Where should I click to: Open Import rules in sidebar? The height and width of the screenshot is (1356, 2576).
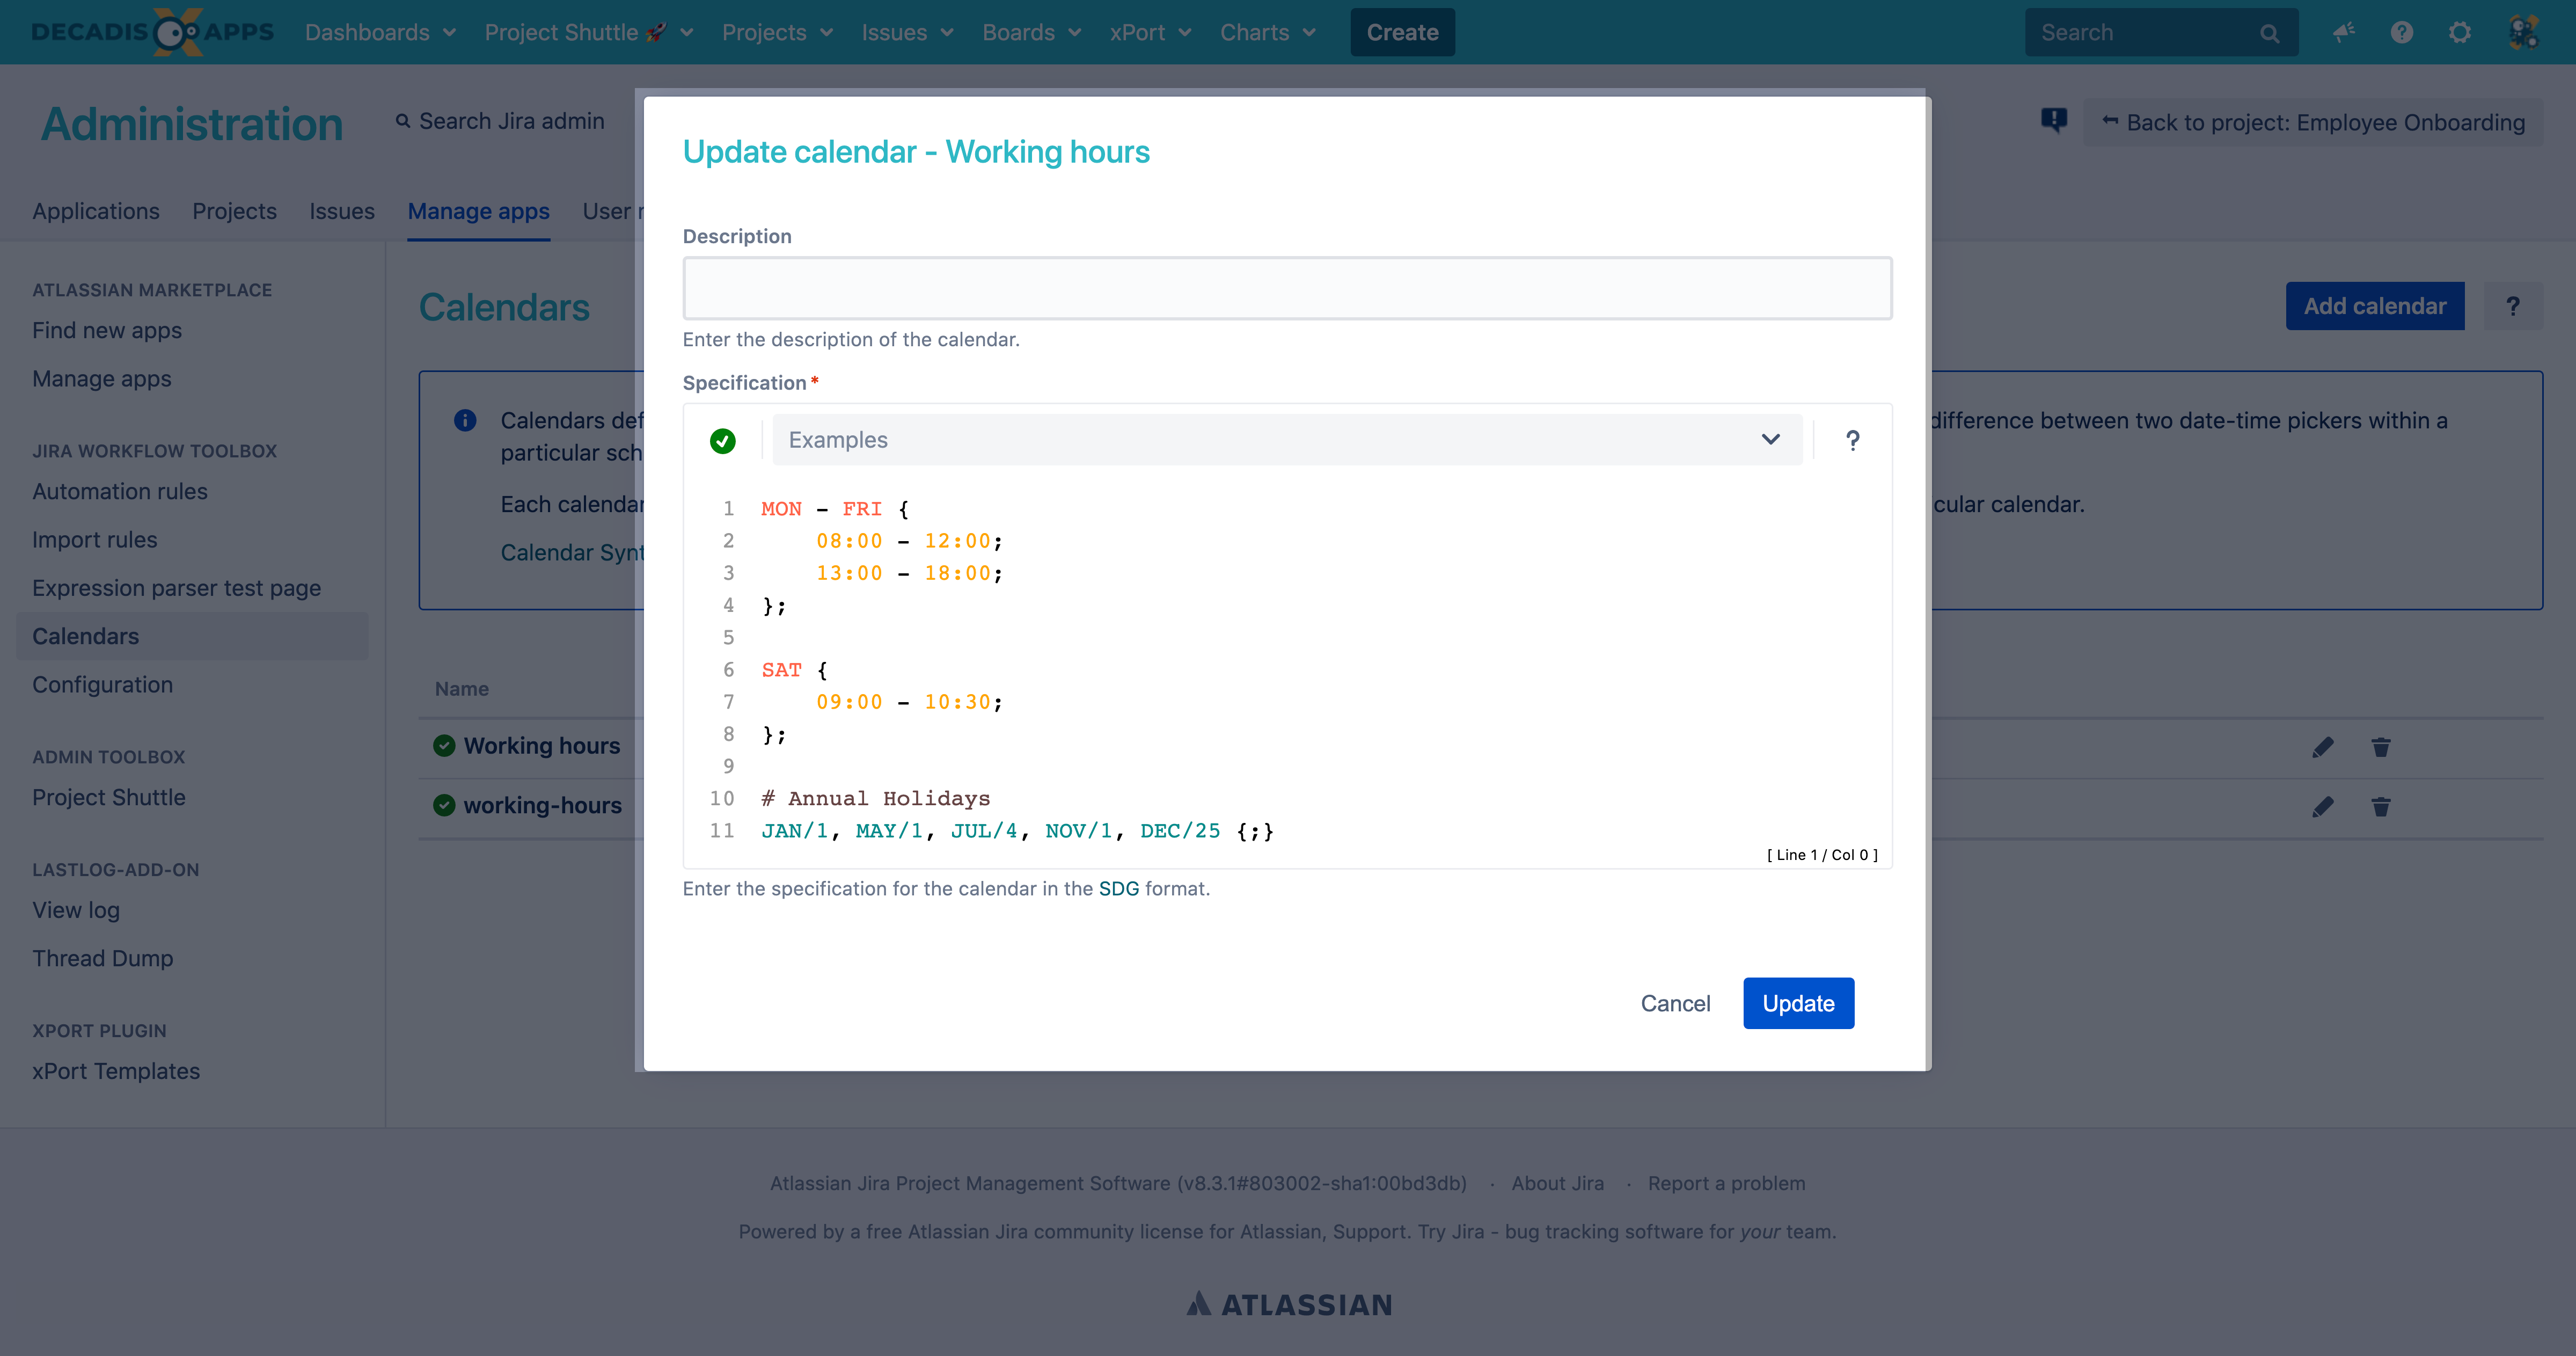[x=95, y=540]
